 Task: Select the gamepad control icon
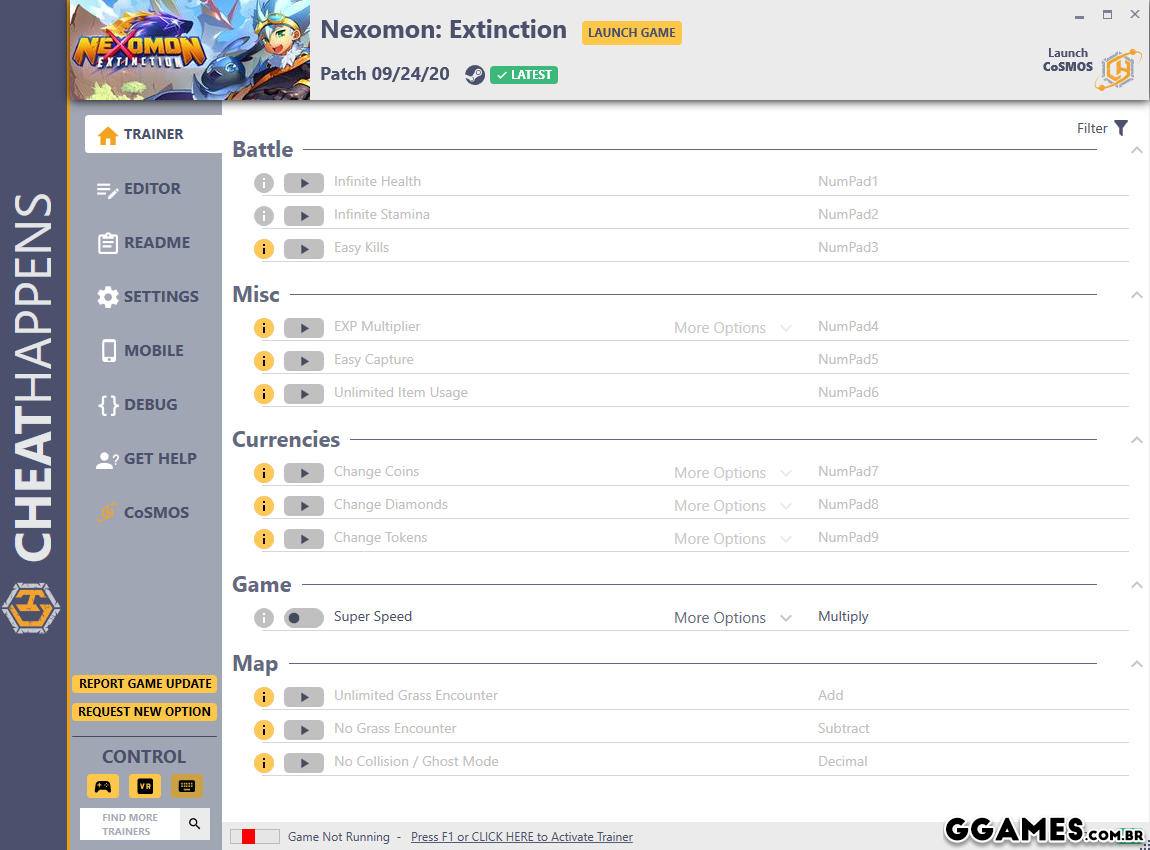point(102,786)
